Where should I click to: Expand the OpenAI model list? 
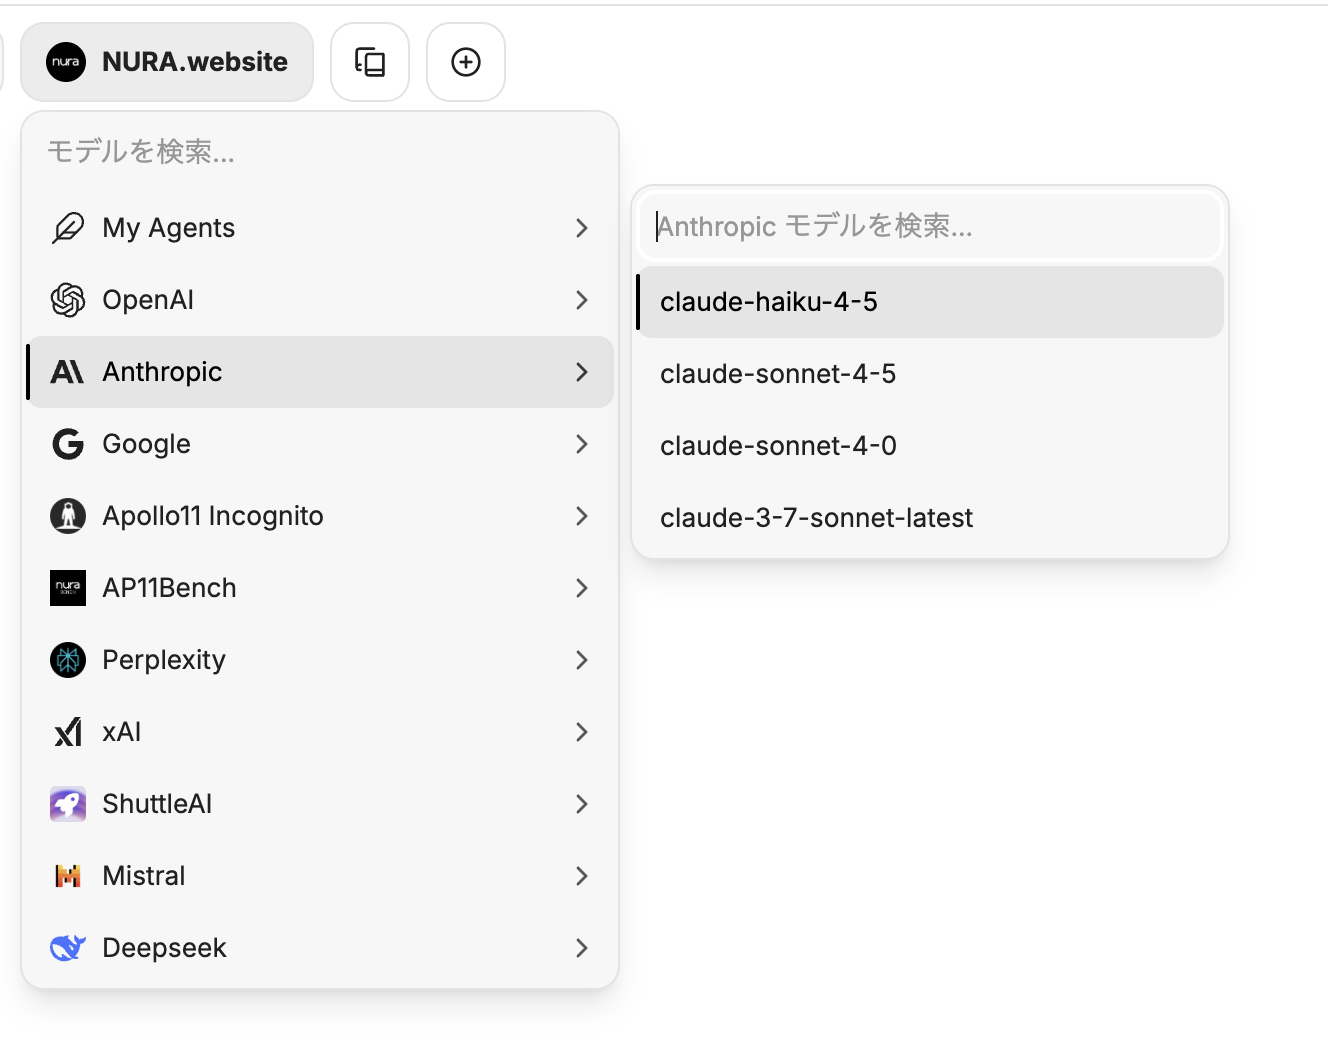coord(582,299)
